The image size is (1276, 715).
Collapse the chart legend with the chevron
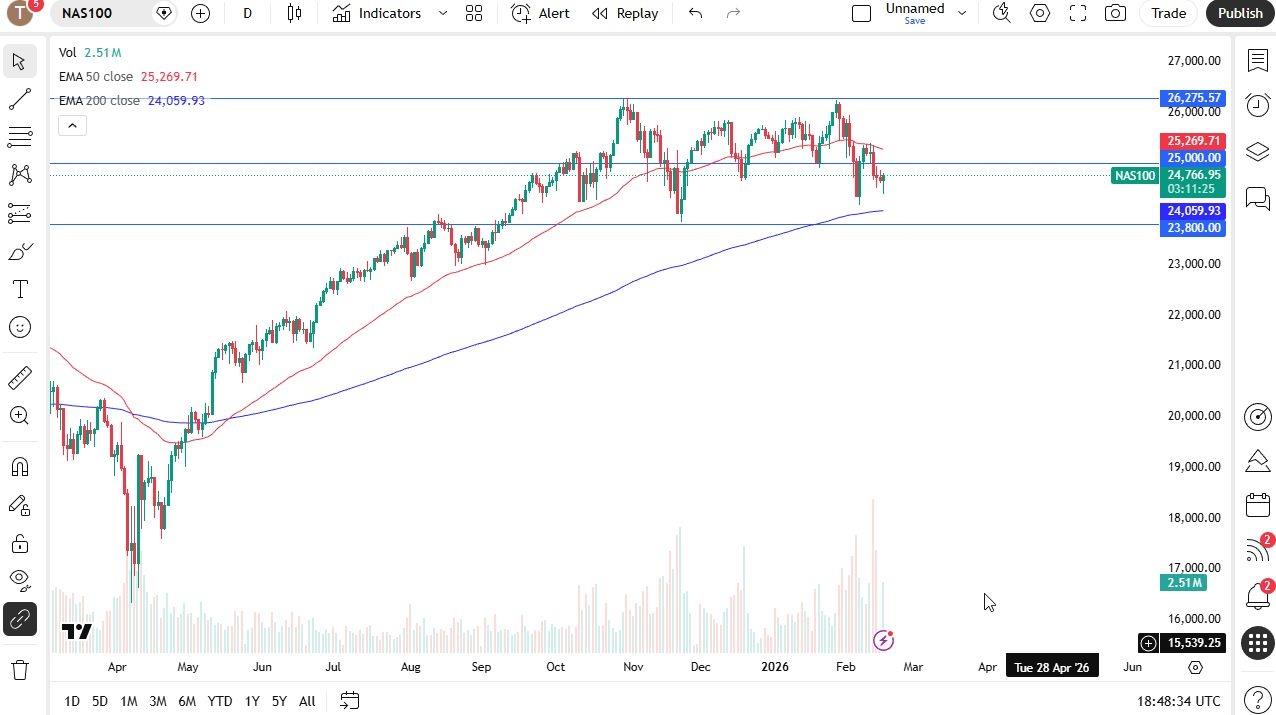click(x=72, y=124)
